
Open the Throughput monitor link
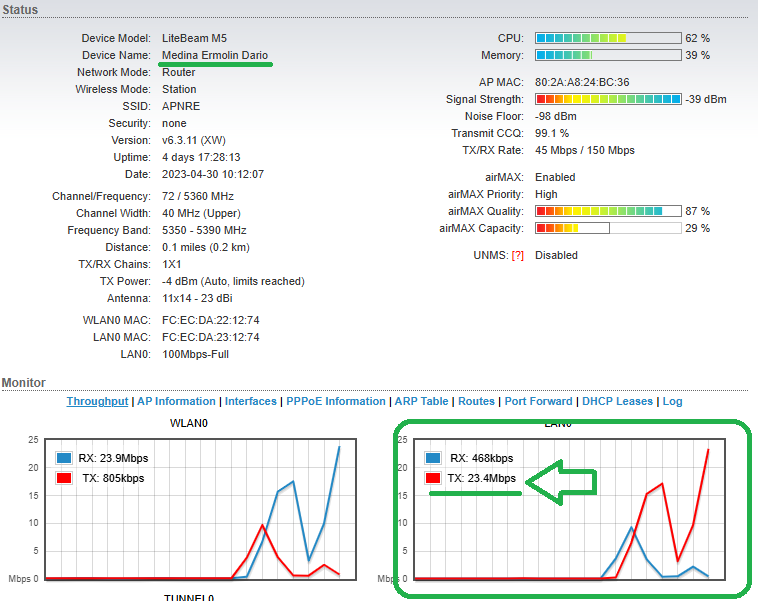(97, 401)
